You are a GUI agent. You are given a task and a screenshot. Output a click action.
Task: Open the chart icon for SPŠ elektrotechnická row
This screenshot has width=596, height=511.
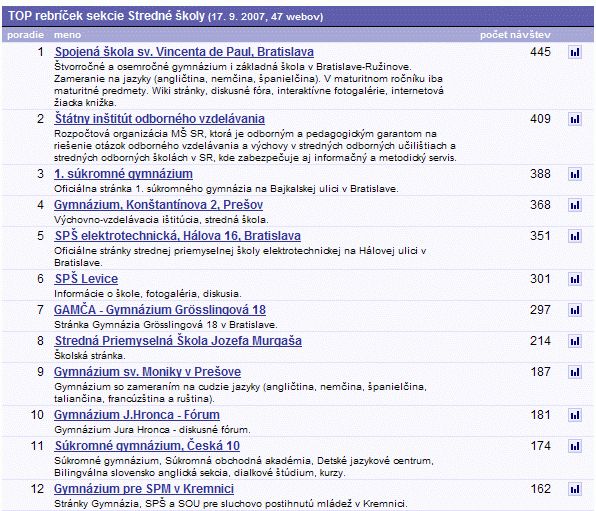(575, 236)
